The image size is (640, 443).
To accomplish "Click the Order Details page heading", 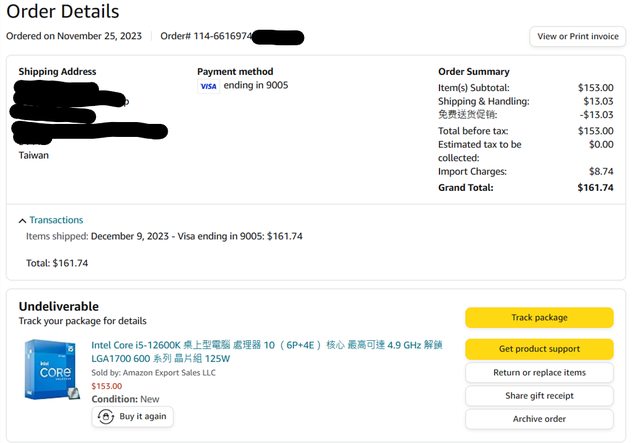I will pos(63,12).
